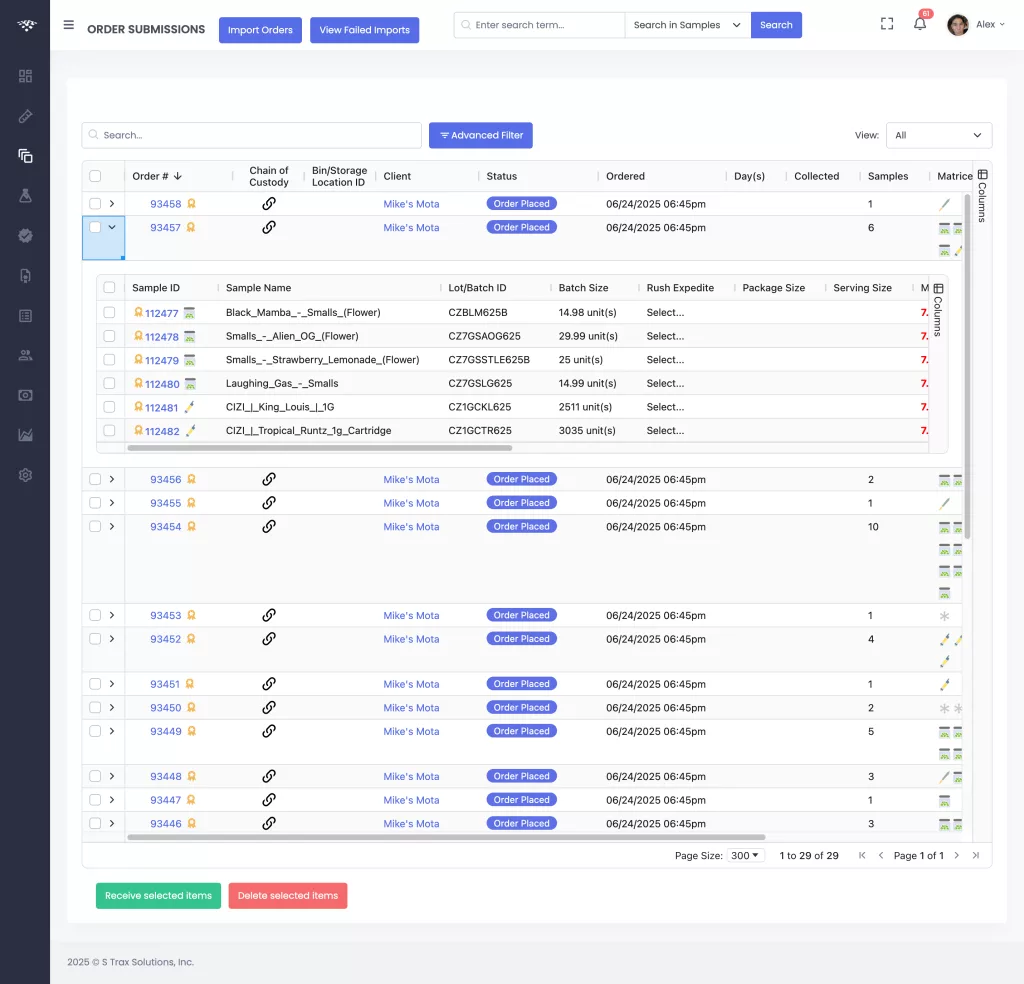The width and height of the screenshot is (1024, 984).
Task: Toggle the select-all orders header checkbox
Action: [x=95, y=176]
